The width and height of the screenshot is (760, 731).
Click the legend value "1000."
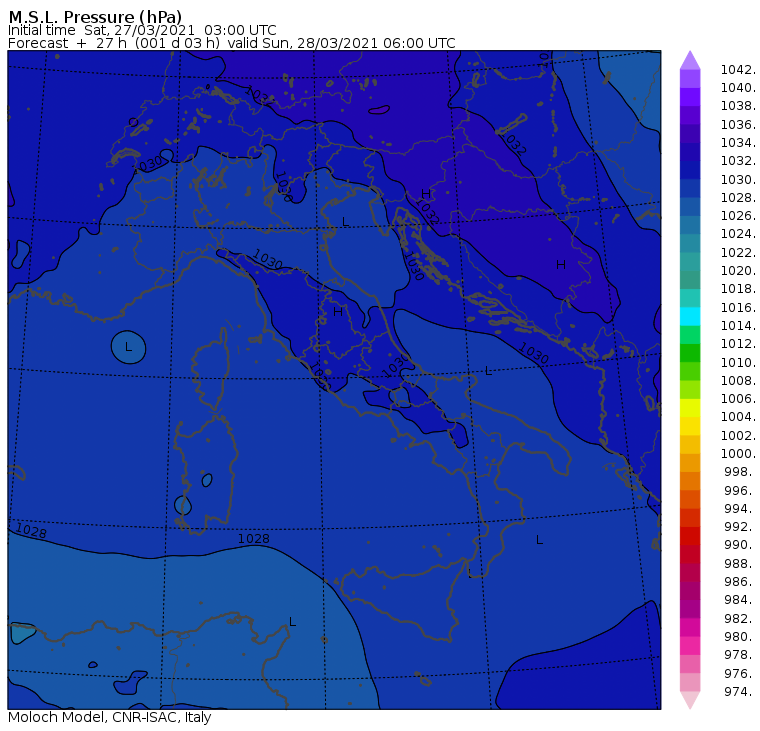[x=738, y=454]
